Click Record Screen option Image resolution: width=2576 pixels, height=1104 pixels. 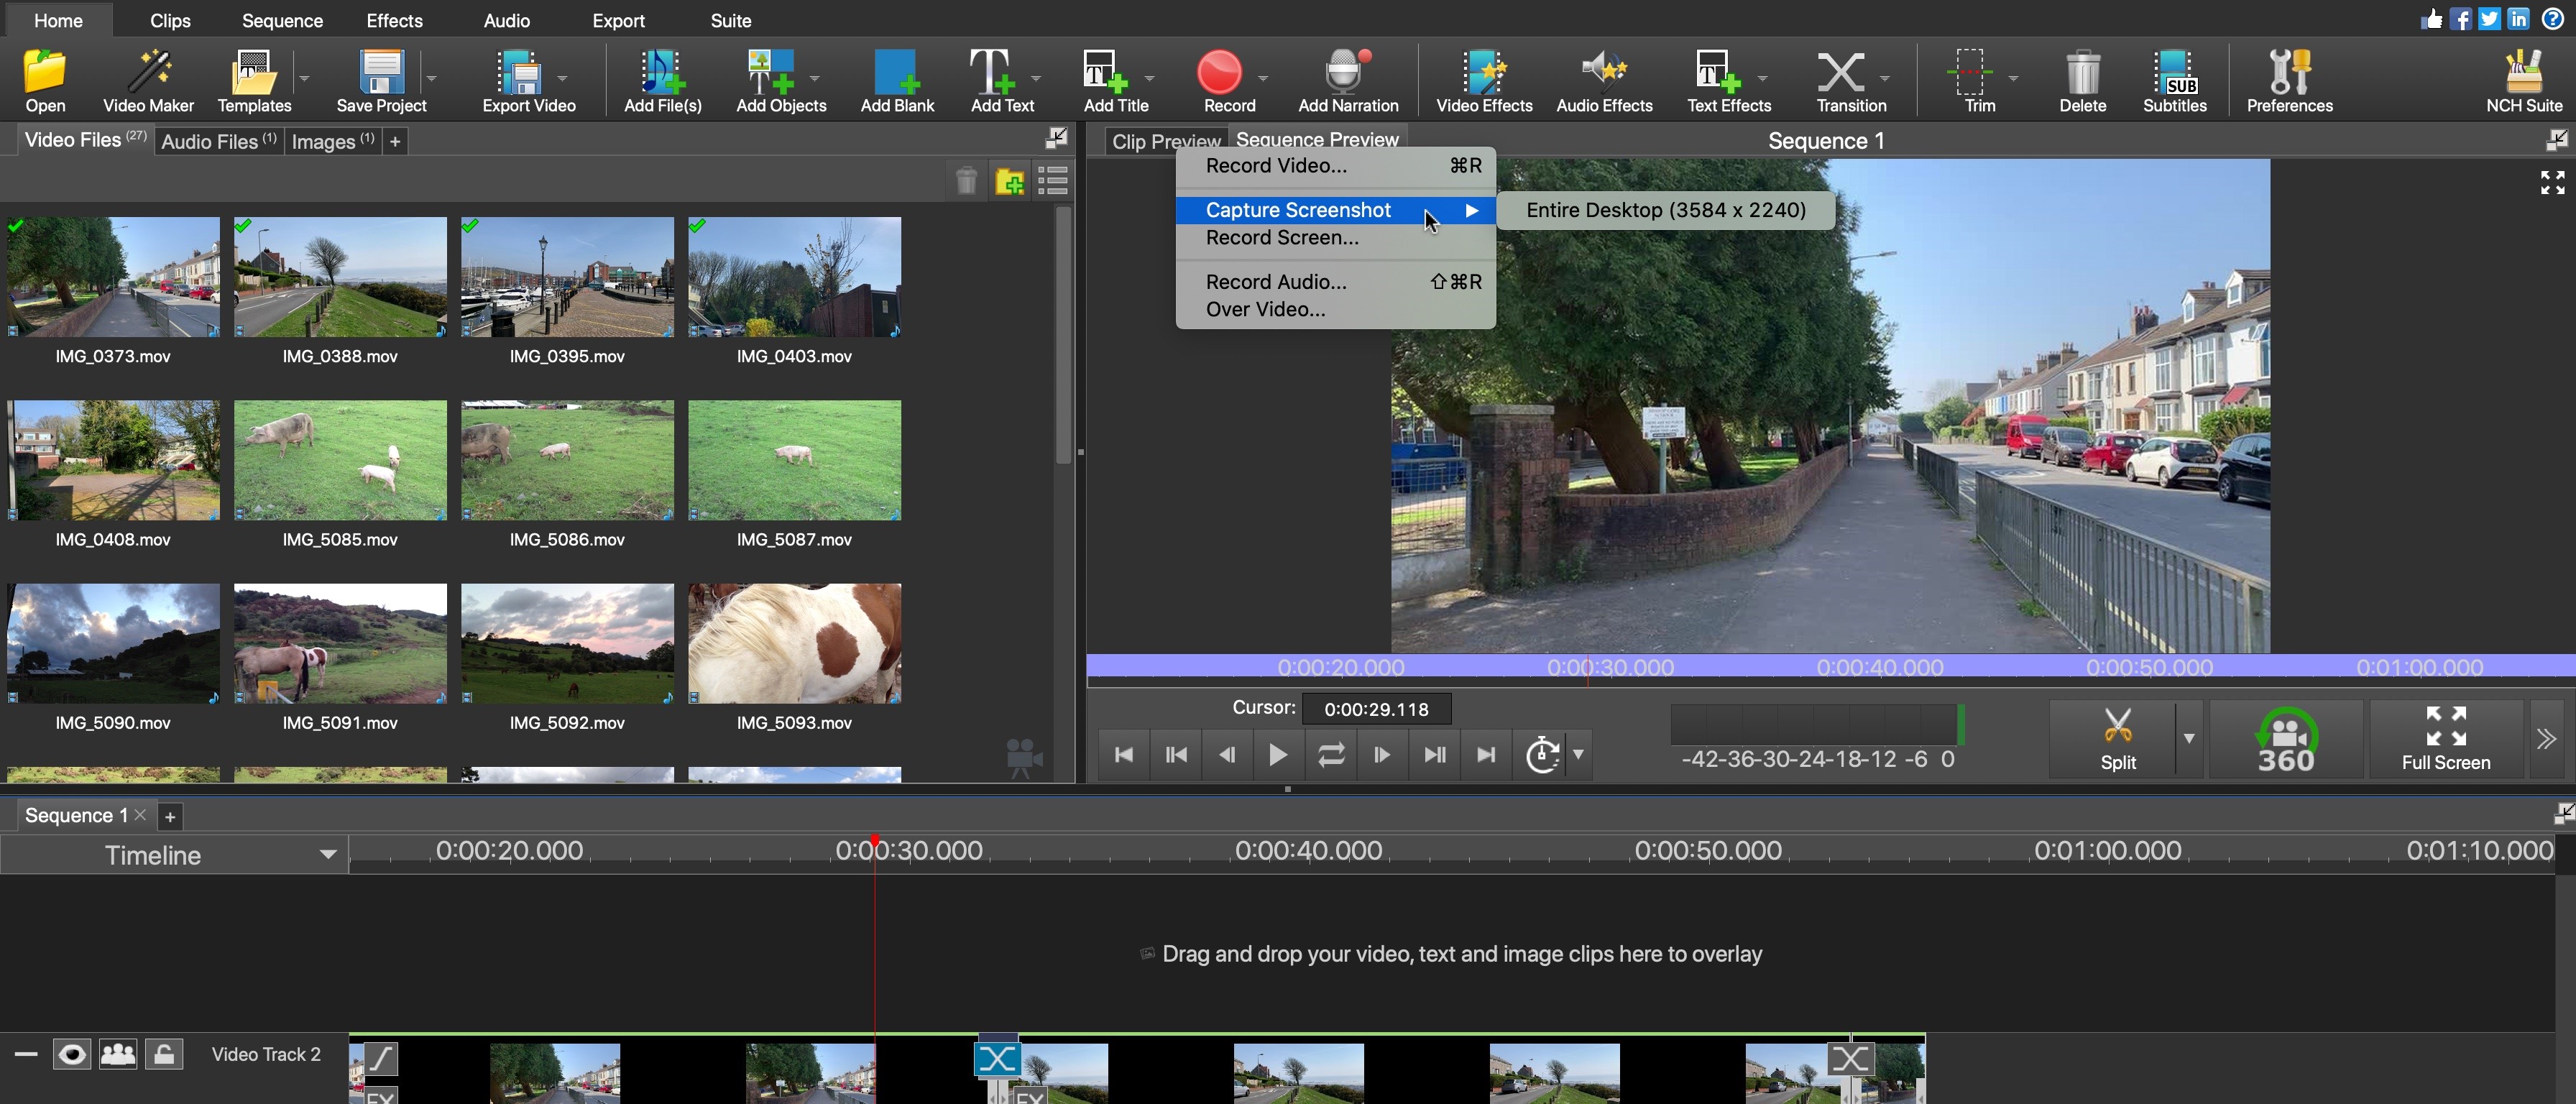[x=1283, y=238]
